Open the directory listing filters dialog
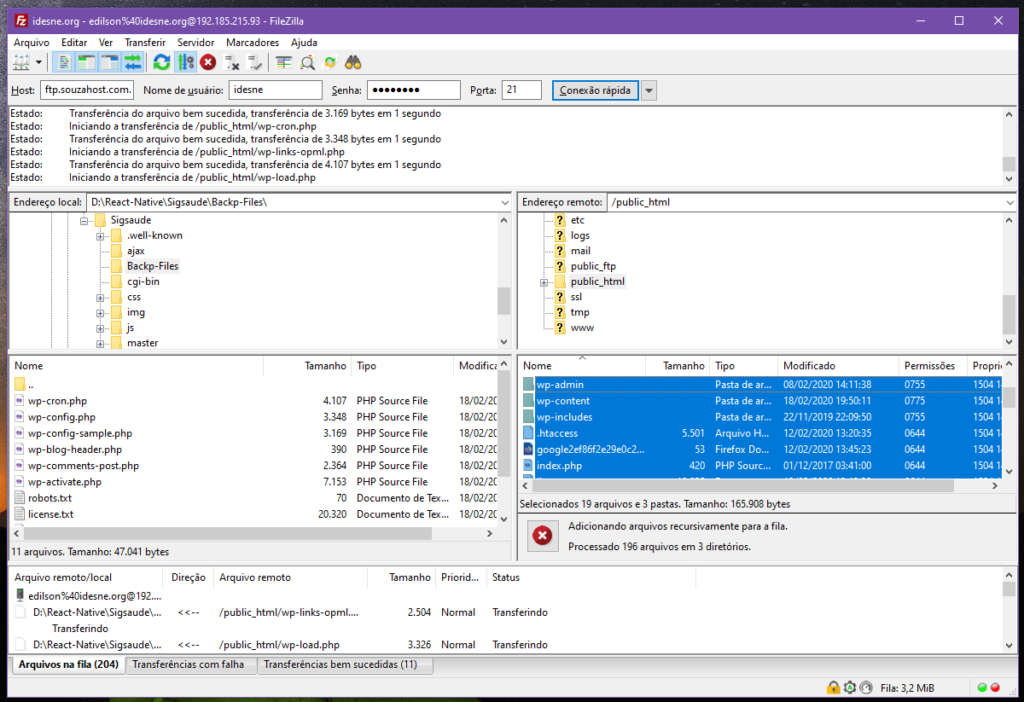This screenshot has width=1024, height=702. [283, 63]
